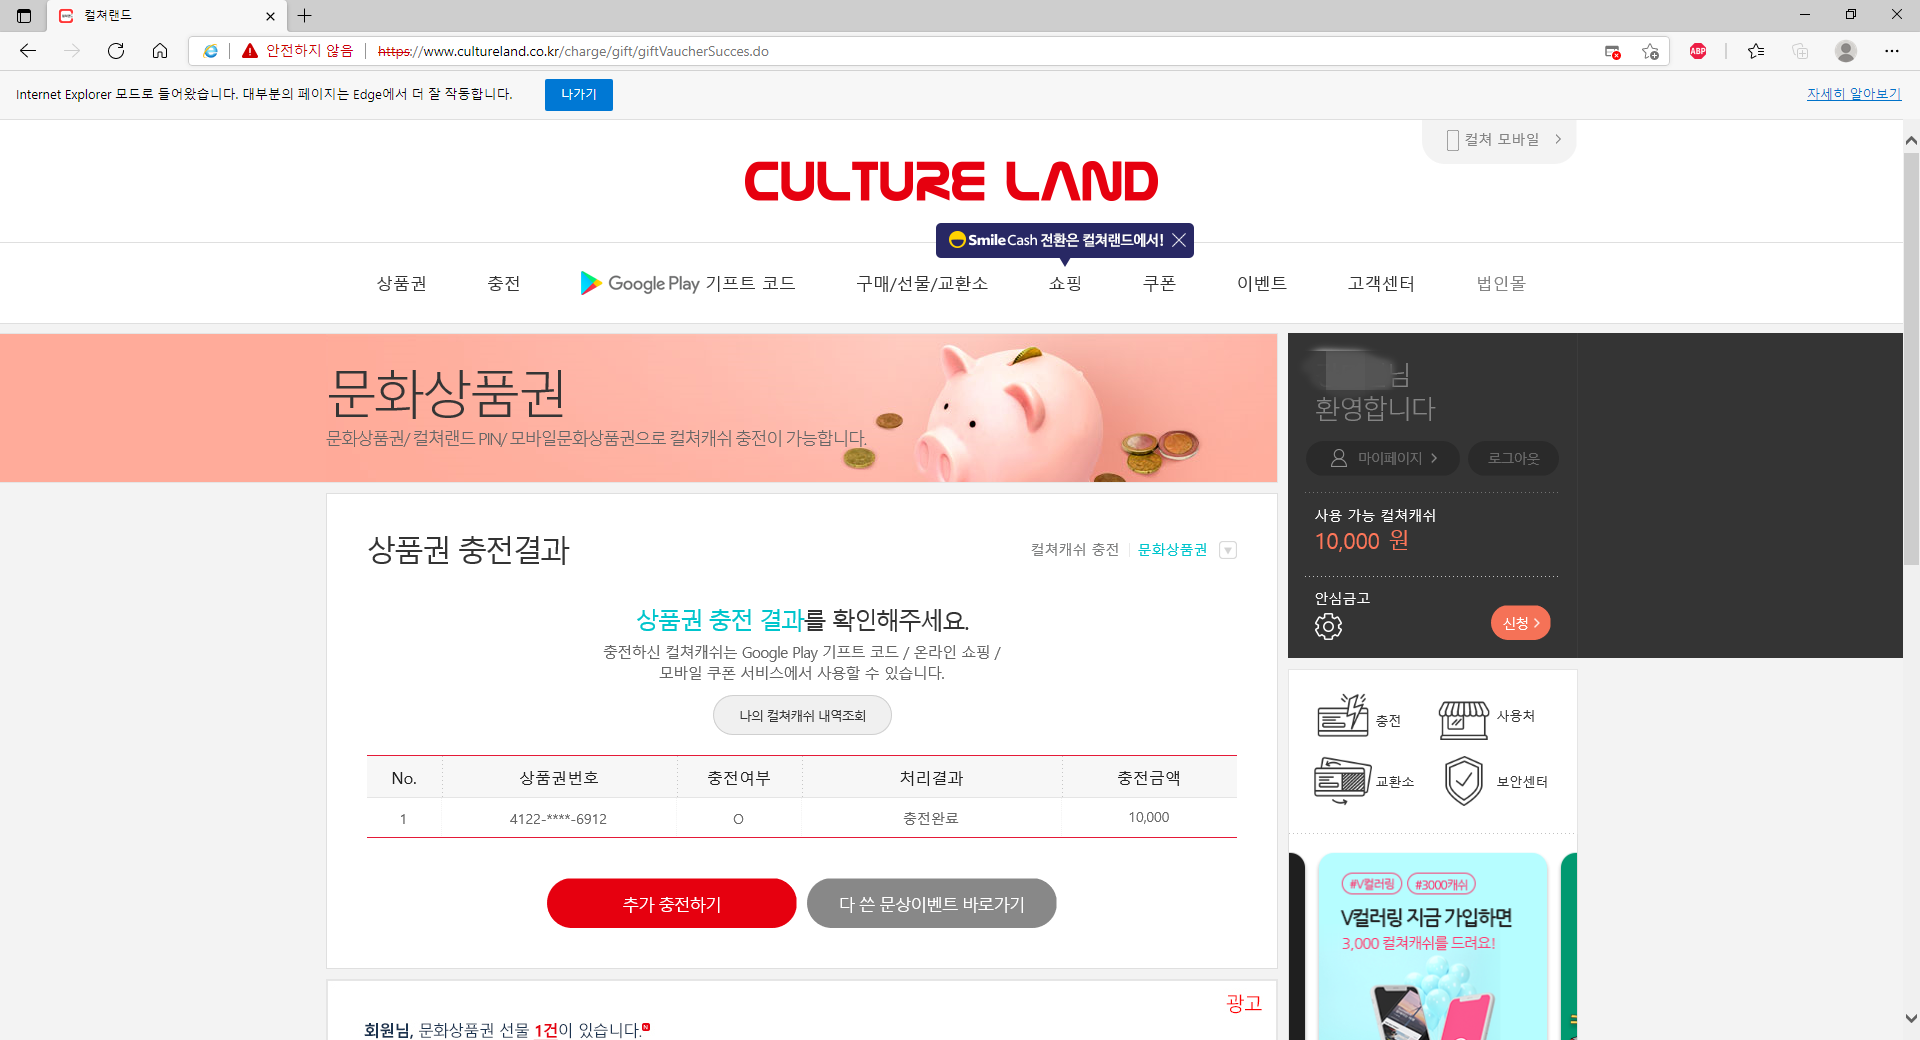Click the 컬쳐캐쉬 충전 breadcrumb

pyautogui.click(x=1075, y=550)
